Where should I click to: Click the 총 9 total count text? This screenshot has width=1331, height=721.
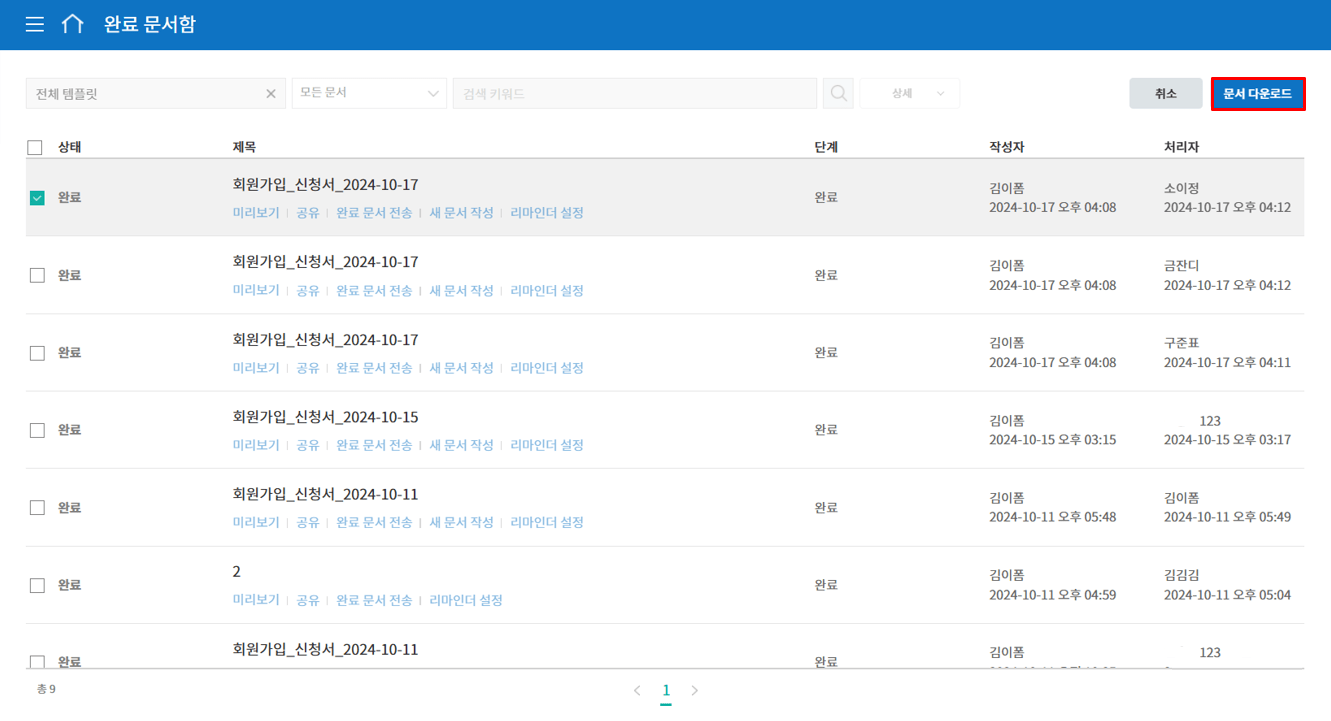coord(46,689)
